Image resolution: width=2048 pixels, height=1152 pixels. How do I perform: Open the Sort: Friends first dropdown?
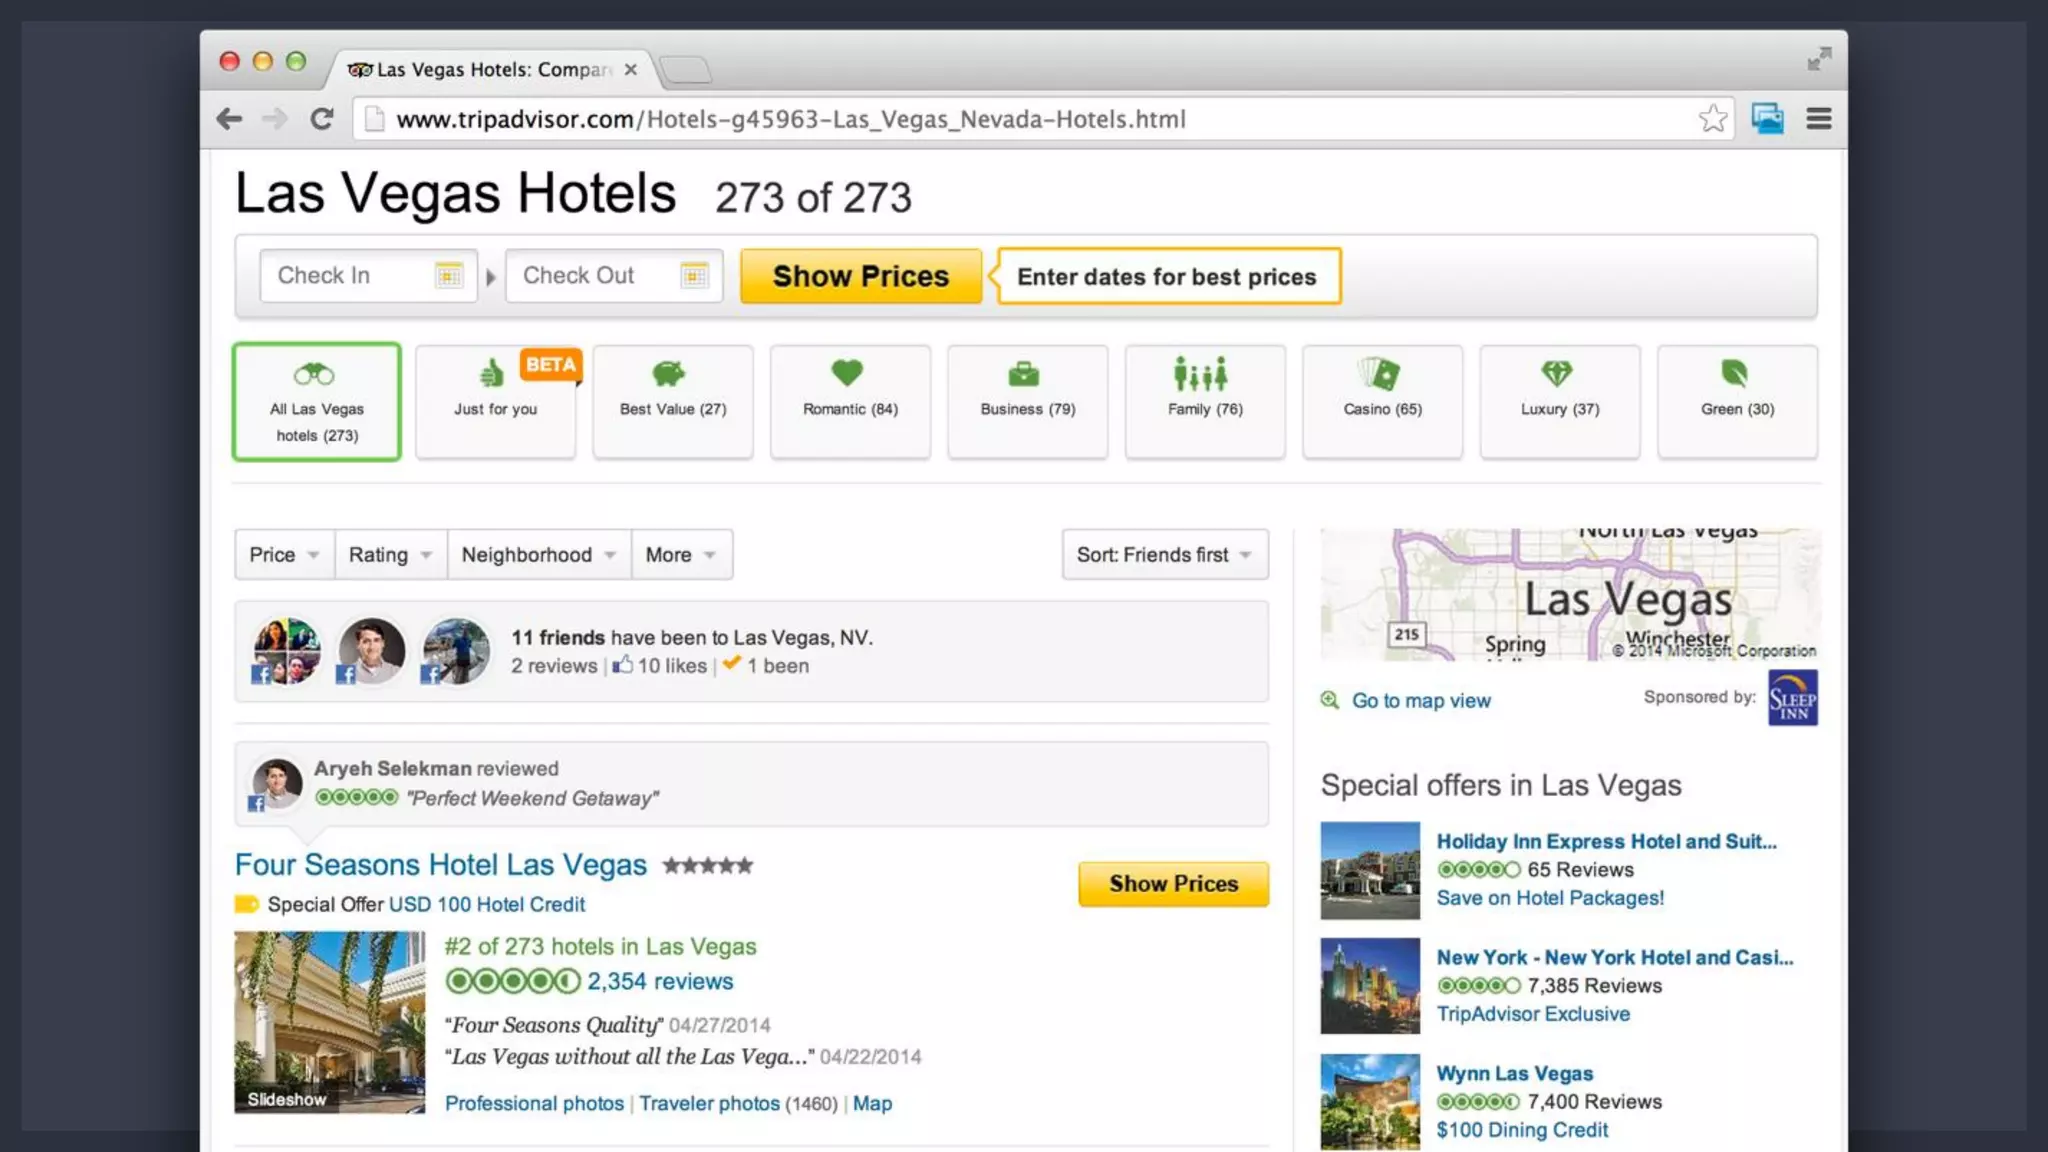1164,554
